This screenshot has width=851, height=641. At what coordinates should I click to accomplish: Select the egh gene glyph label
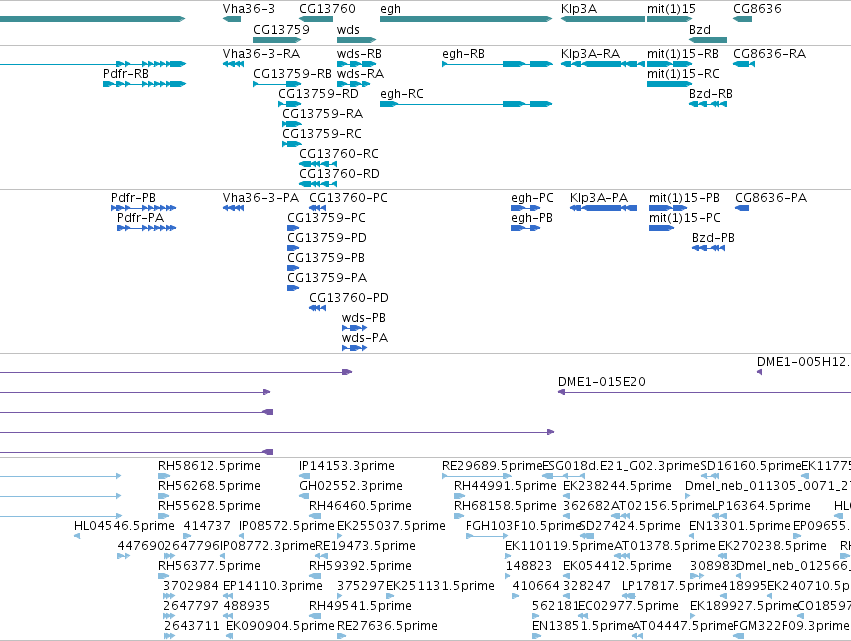point(390,9)
